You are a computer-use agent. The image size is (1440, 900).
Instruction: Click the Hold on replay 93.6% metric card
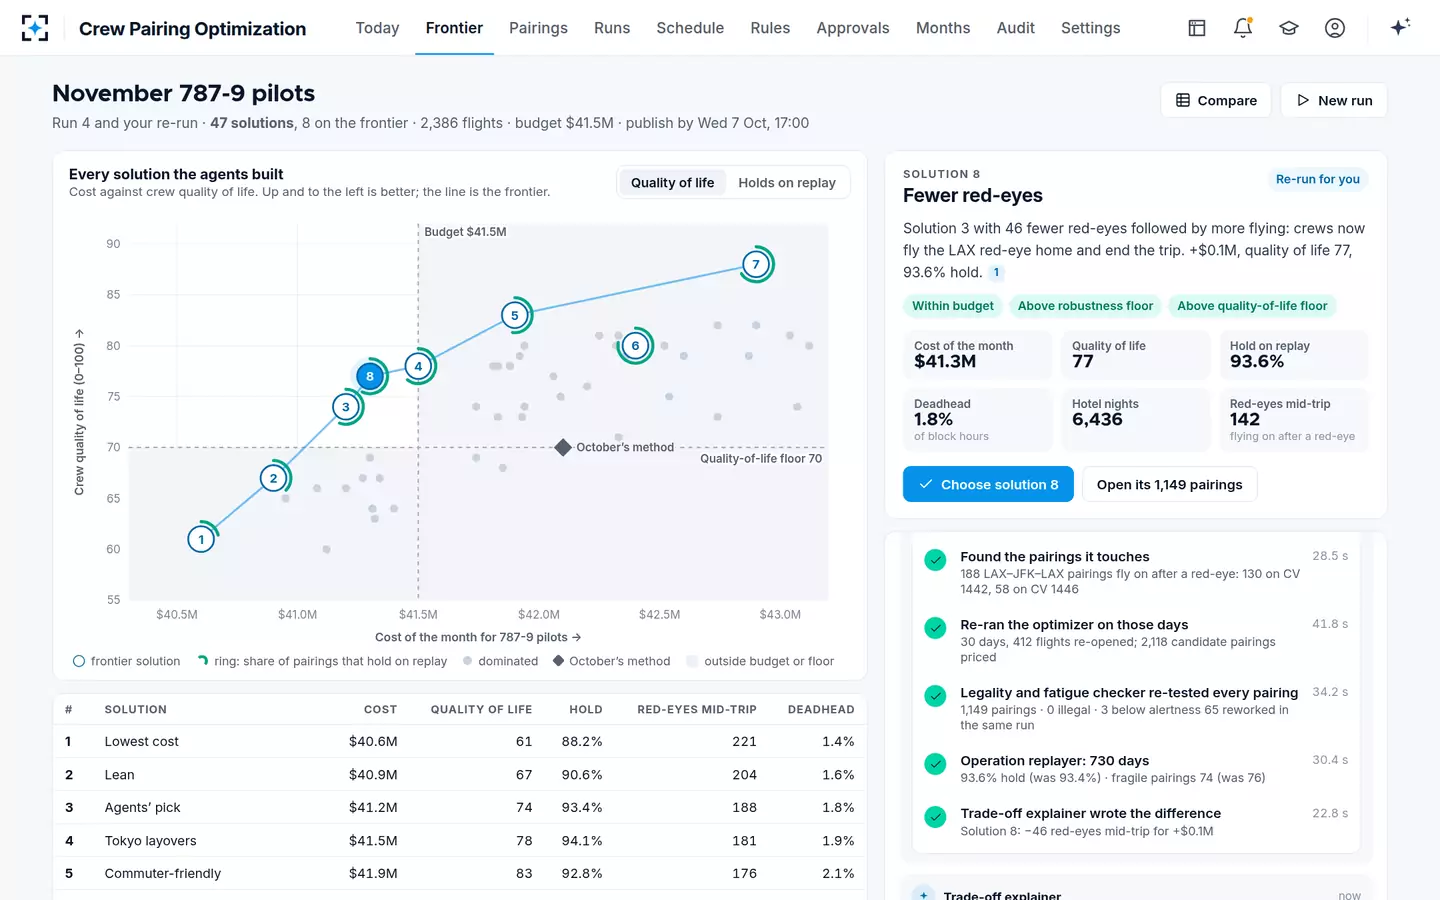pos(1294,355)
